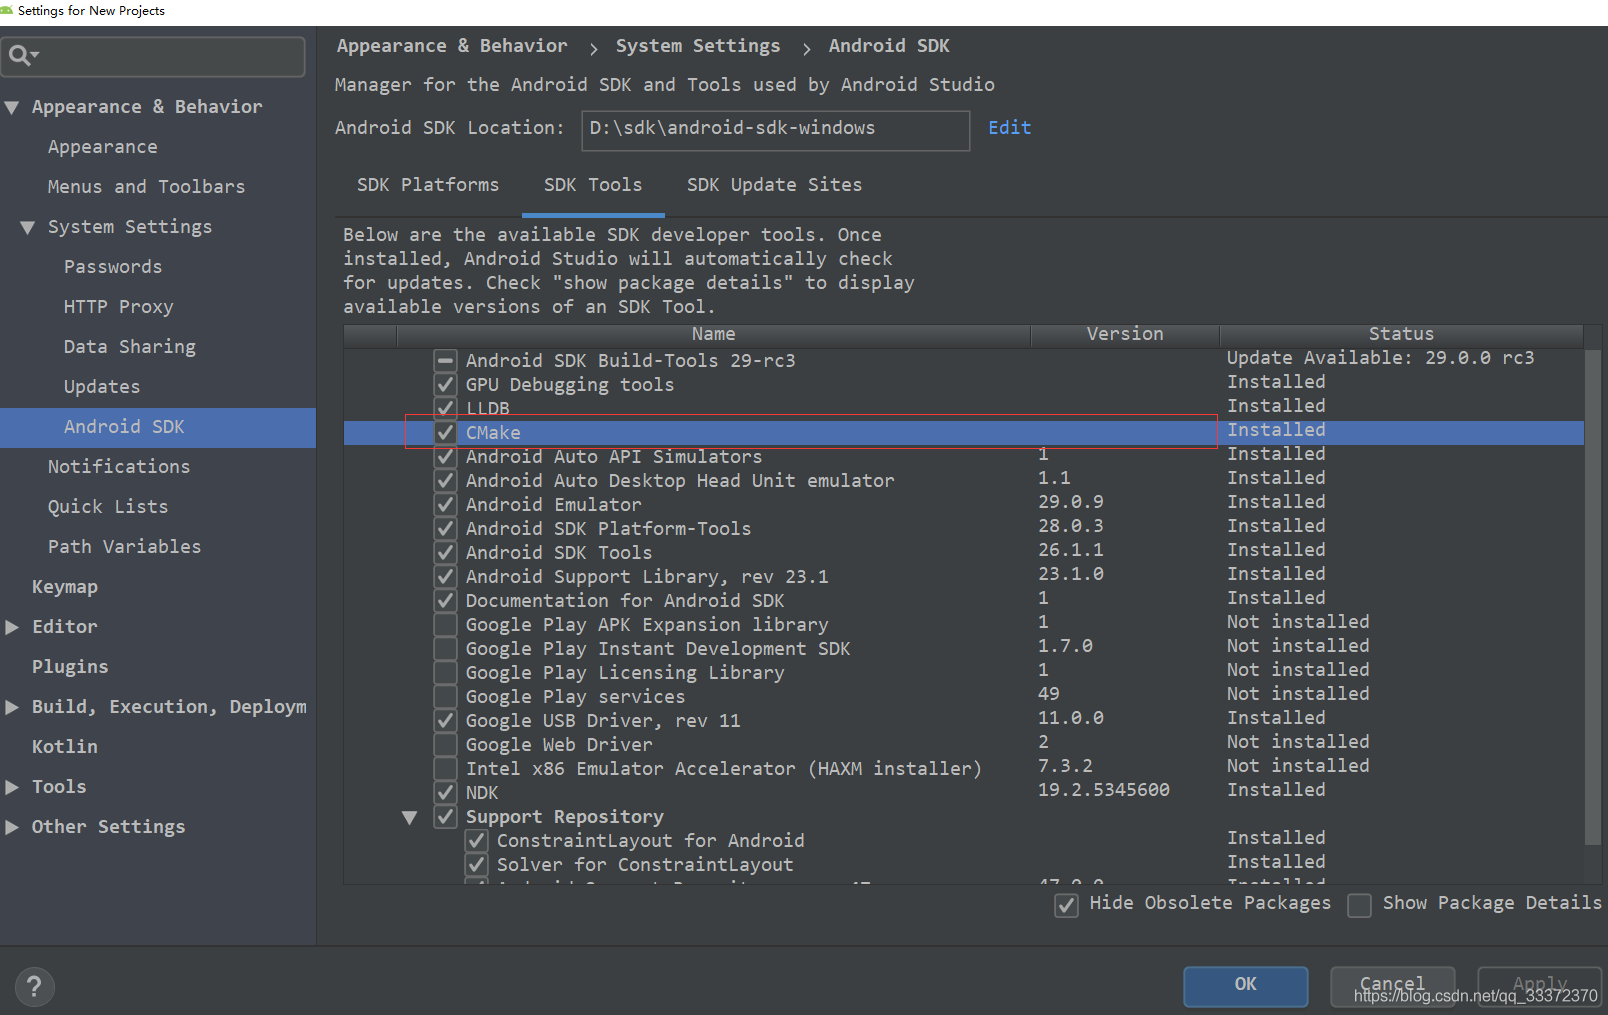1608x1015 pixels.
Task: Open Keymap settings
Action: pyautogui.click(x=64, y=587)
